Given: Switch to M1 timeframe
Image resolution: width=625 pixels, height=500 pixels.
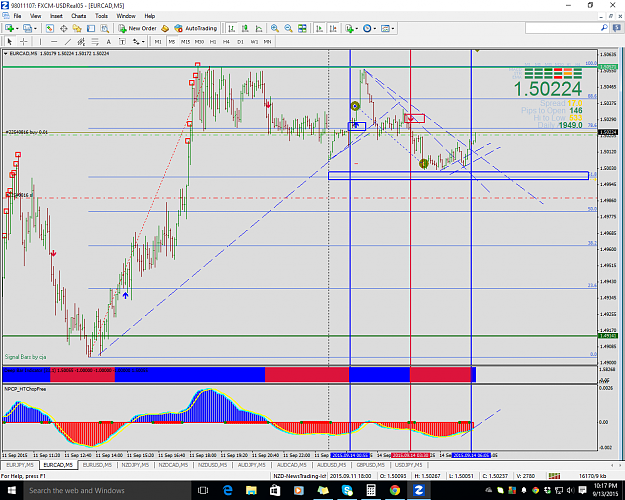Looking at the screenshot, I should click(x=158, y=41).
